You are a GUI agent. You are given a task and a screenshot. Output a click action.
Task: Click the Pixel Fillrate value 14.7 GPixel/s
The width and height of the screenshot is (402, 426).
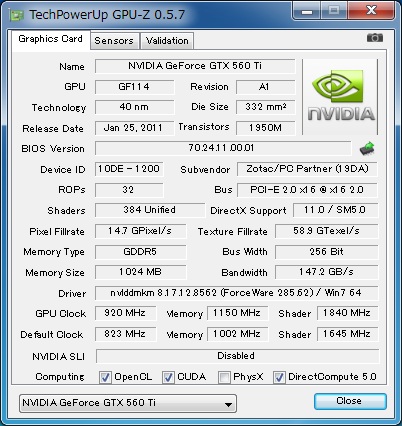[x=141, y=231]
